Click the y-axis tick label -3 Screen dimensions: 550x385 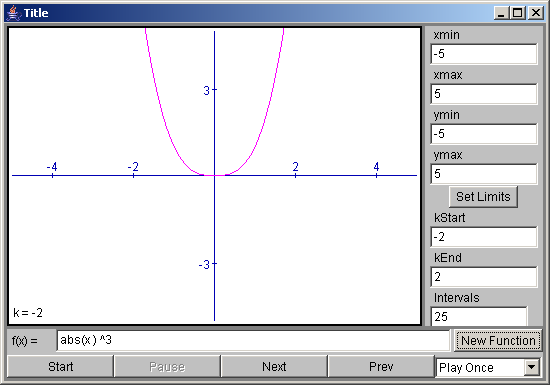pyautogui.click(x=204, y=265)
